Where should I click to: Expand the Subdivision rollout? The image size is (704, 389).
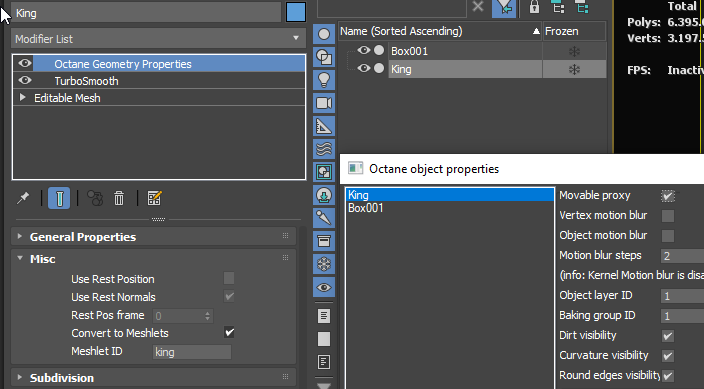point(153,378)
